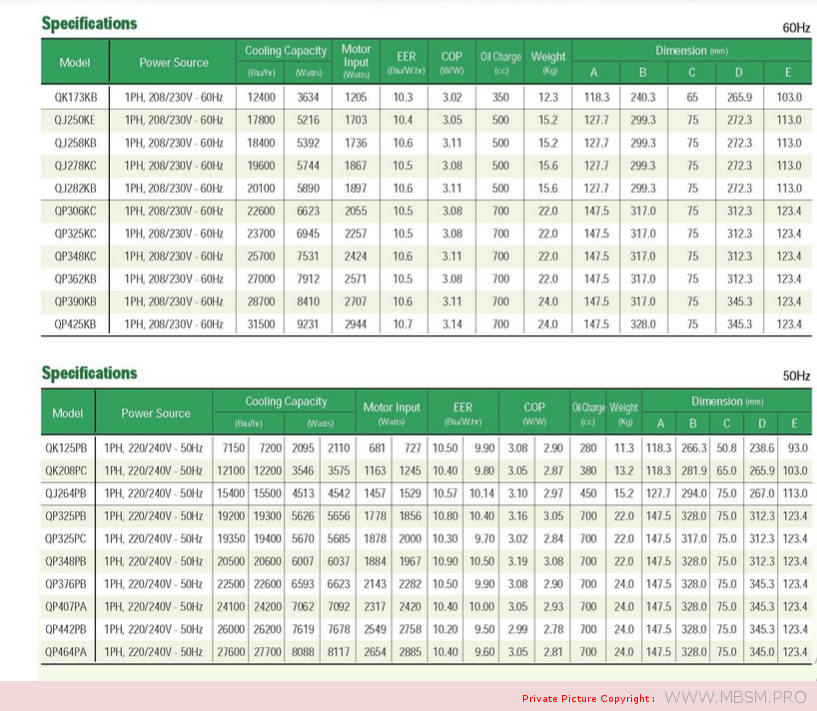Image resolution: width=817 pixels, height=711 pixels.
Task: Click the EER header in the 50Hz table
Action: [x=463, y=407]
